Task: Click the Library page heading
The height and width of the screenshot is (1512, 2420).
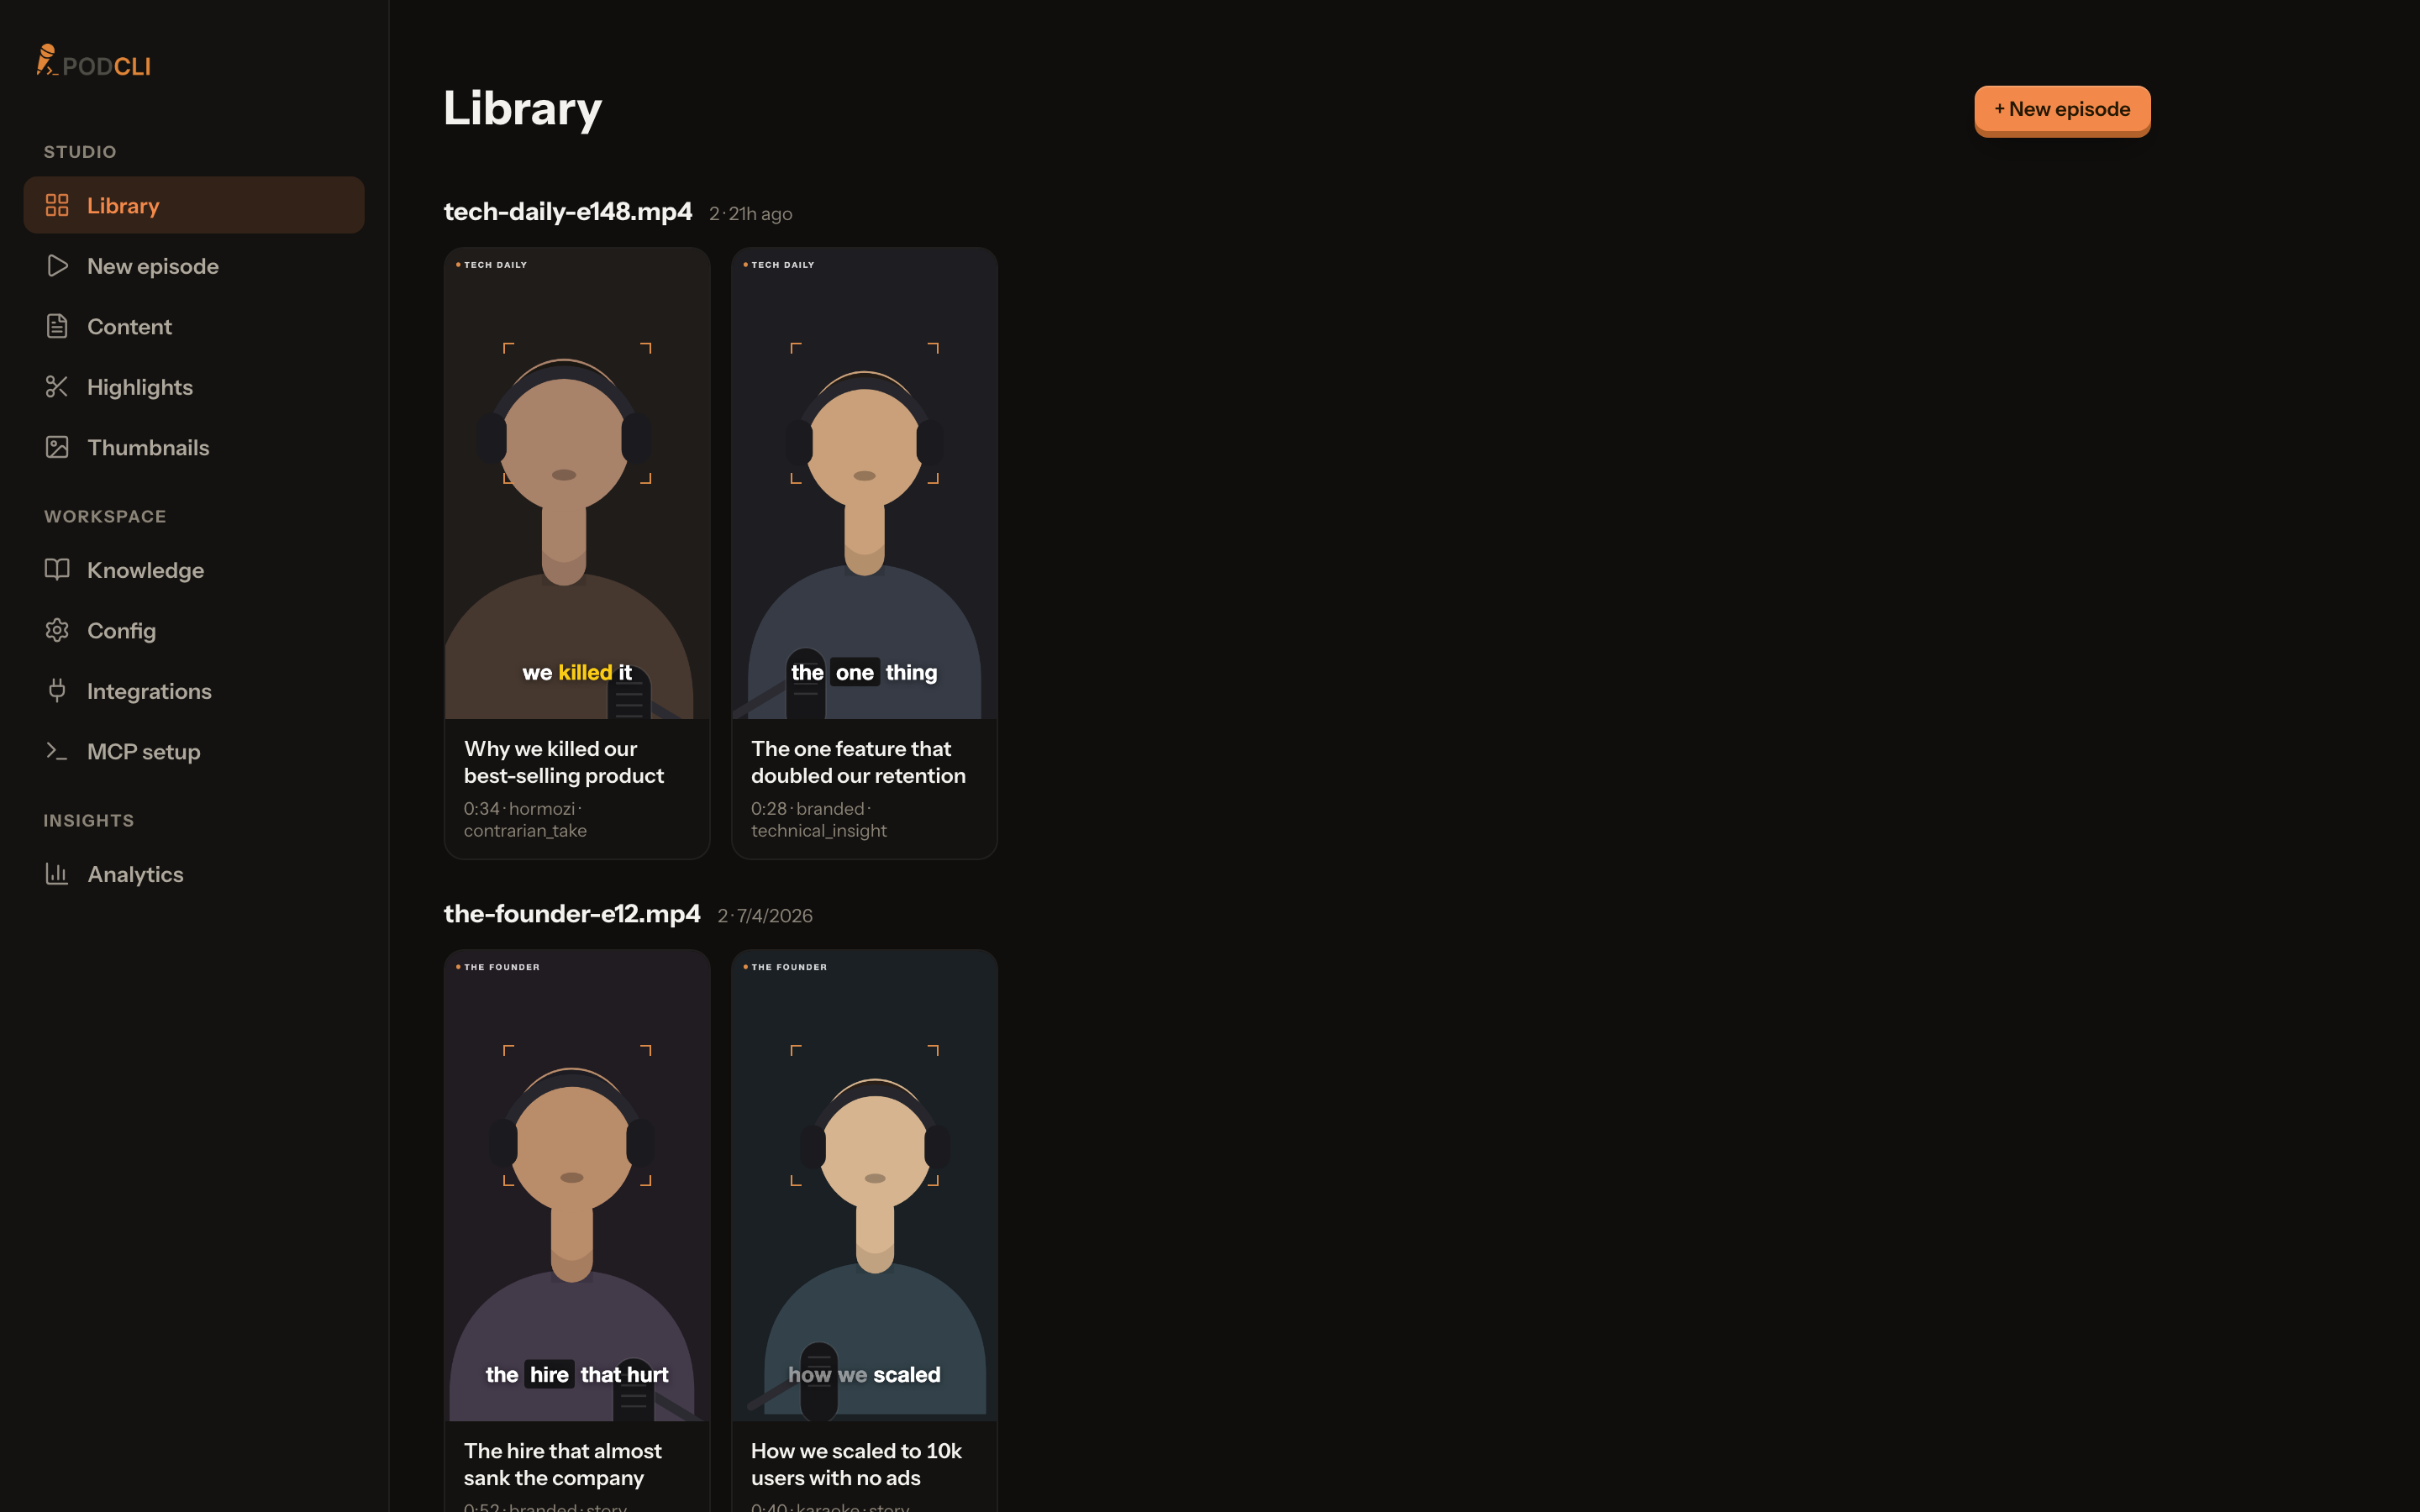Action: pyautogui.click(x=522, y=108)
